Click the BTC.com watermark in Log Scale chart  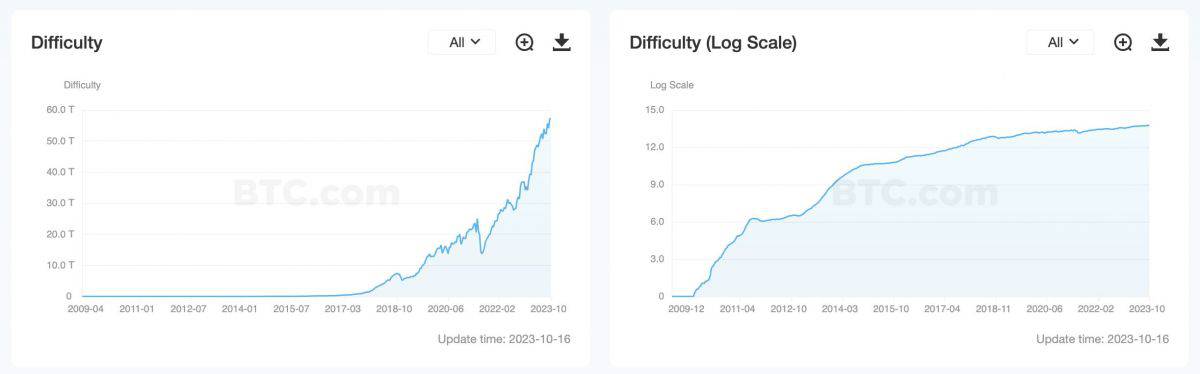pos(914,192)
